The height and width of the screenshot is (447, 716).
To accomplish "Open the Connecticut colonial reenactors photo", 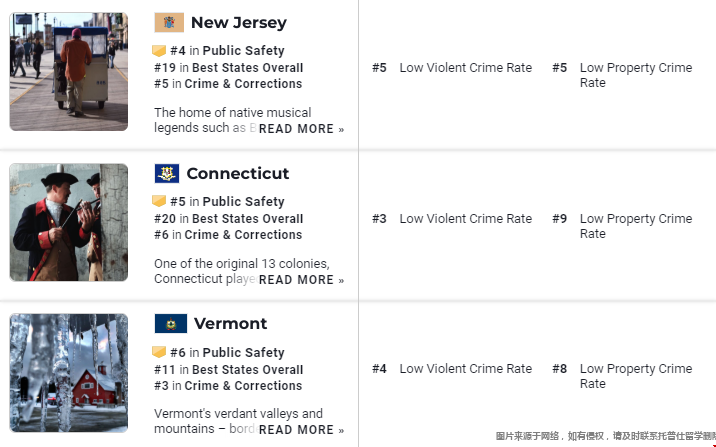I will pos(69,222).
